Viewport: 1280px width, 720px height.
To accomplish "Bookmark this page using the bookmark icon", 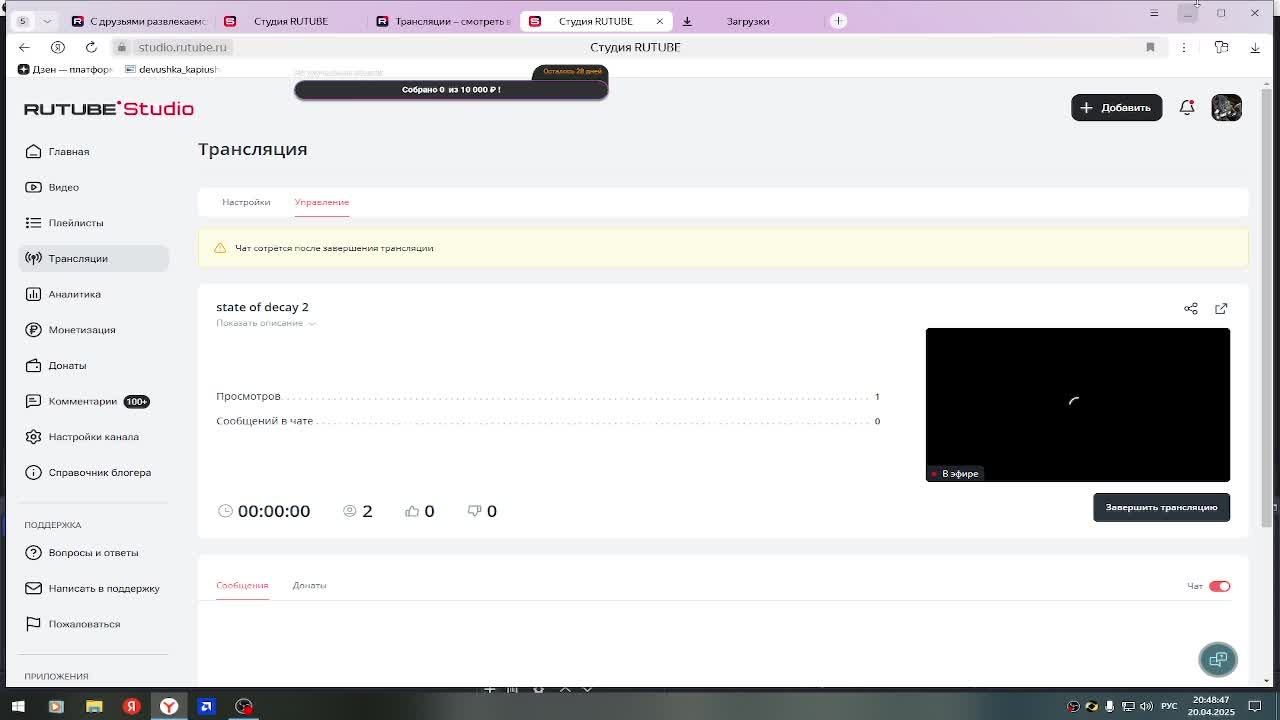I will (1150, 47).
